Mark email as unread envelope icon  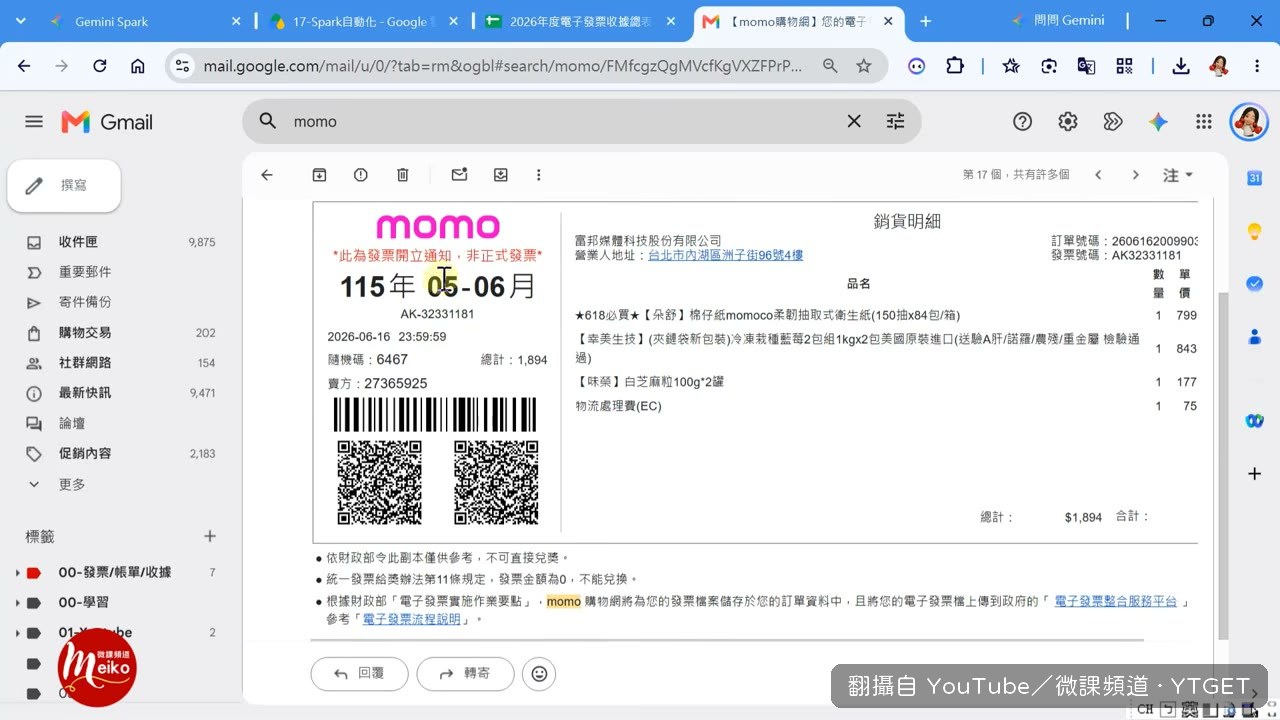click(x=459, y=175)
